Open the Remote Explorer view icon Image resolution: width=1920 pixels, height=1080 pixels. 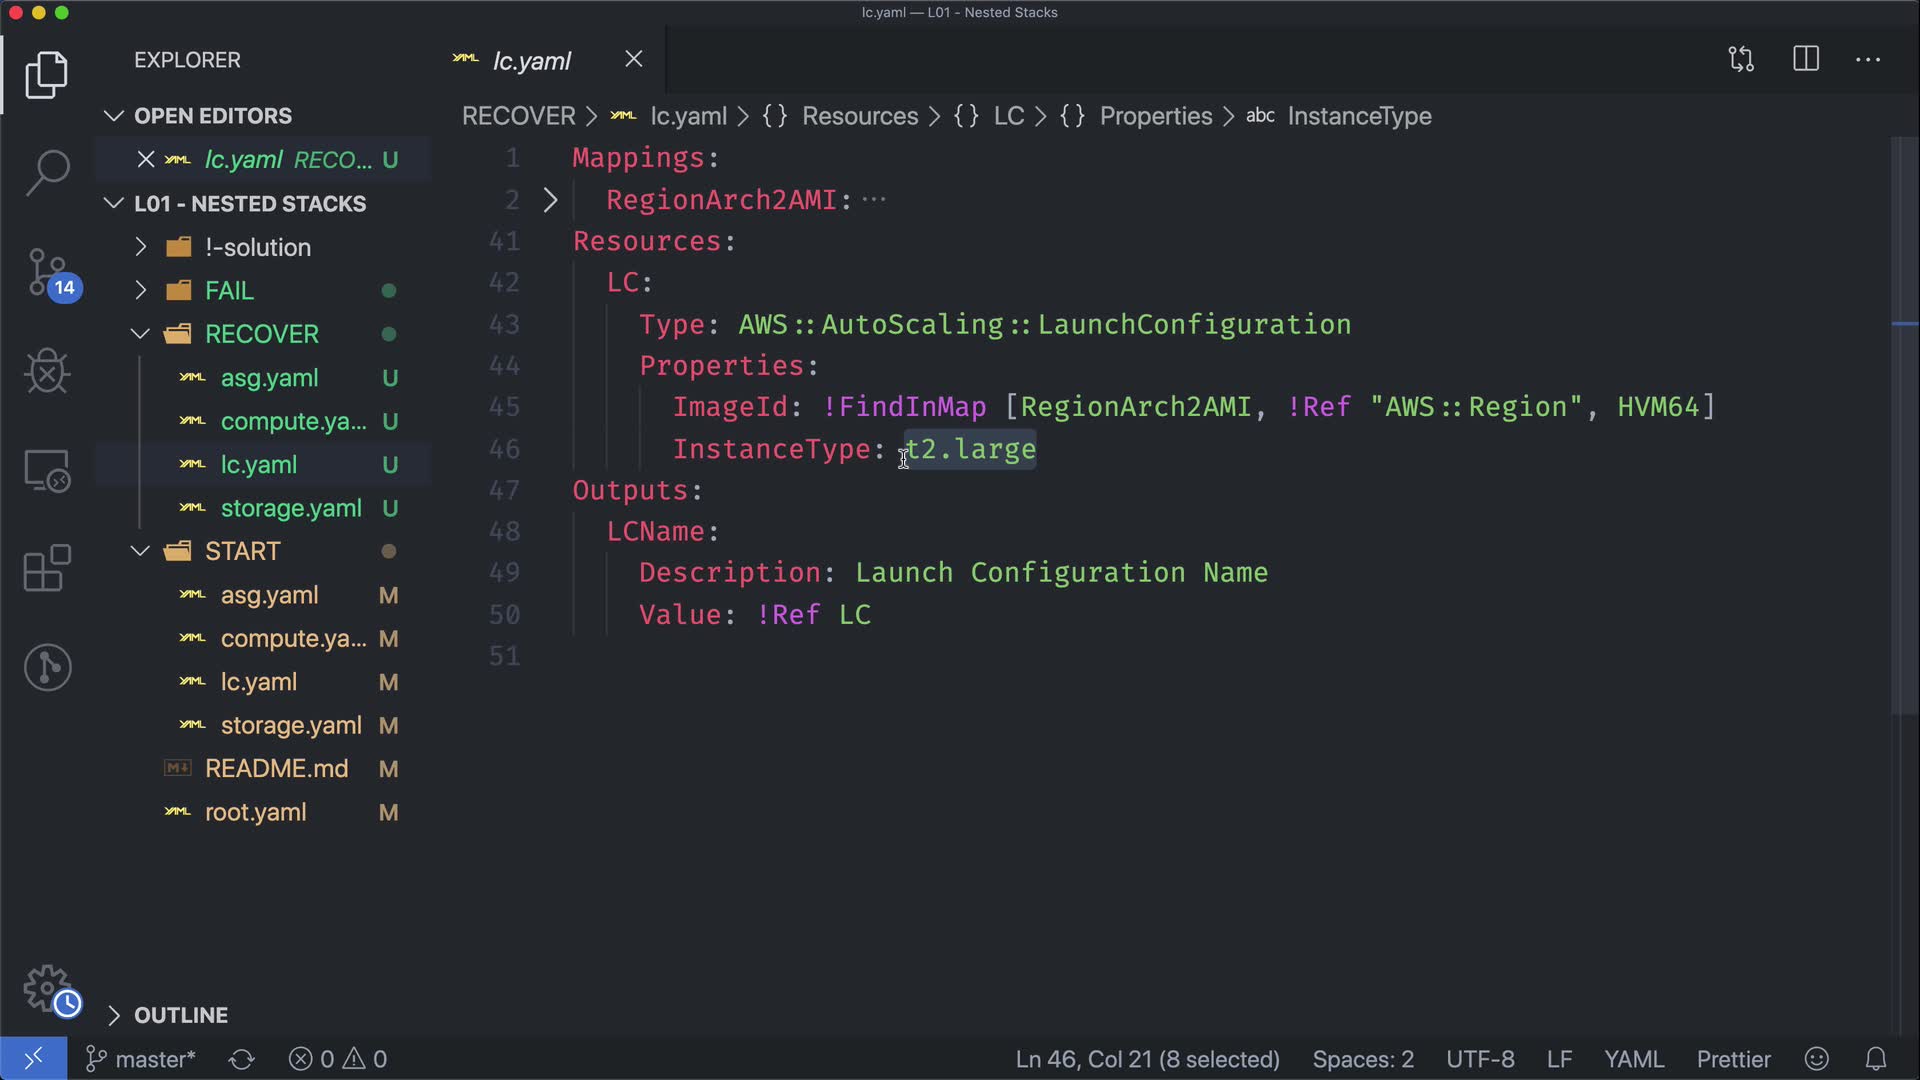tap(47, 470)
